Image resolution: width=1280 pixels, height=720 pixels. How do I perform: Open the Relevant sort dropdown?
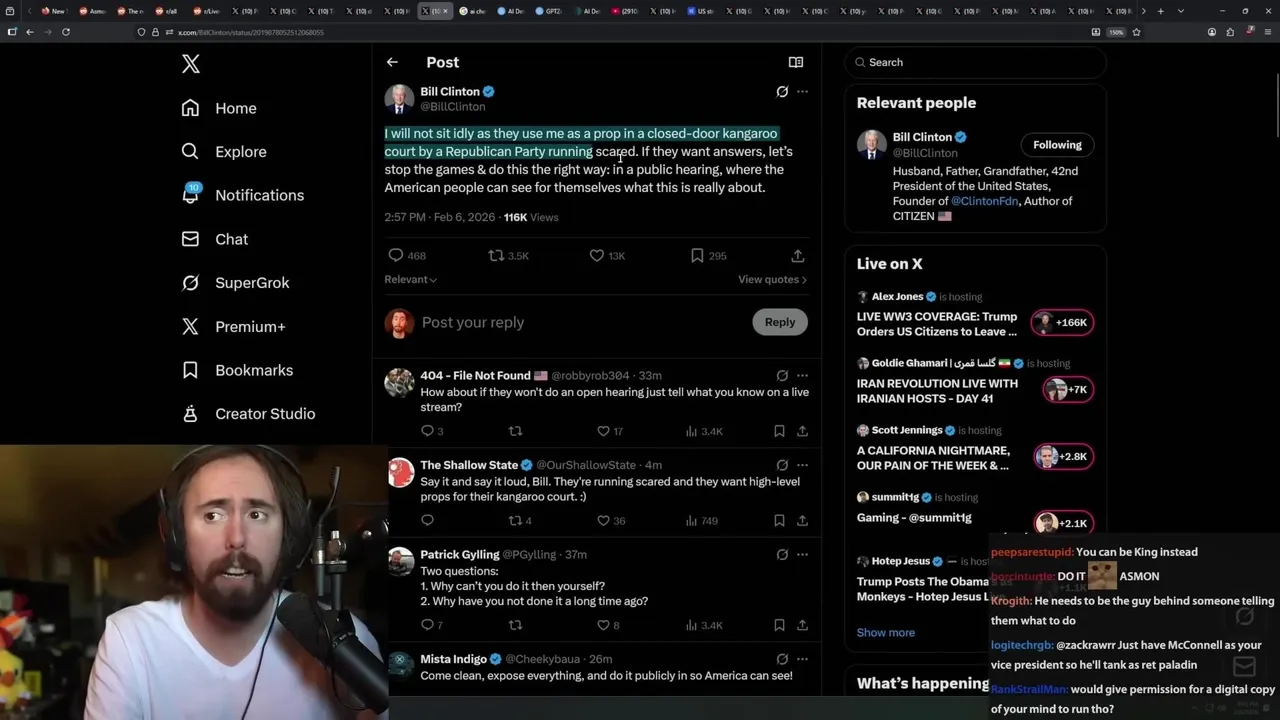[411, 280]
